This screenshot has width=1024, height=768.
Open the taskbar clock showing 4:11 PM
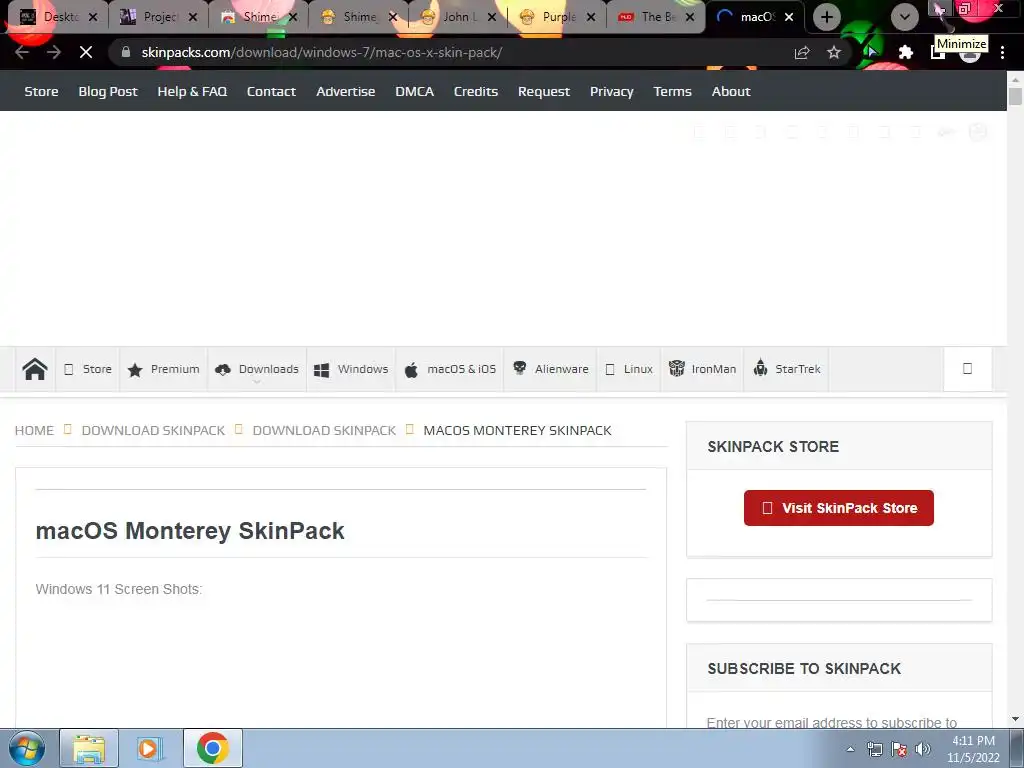(973, 749)
